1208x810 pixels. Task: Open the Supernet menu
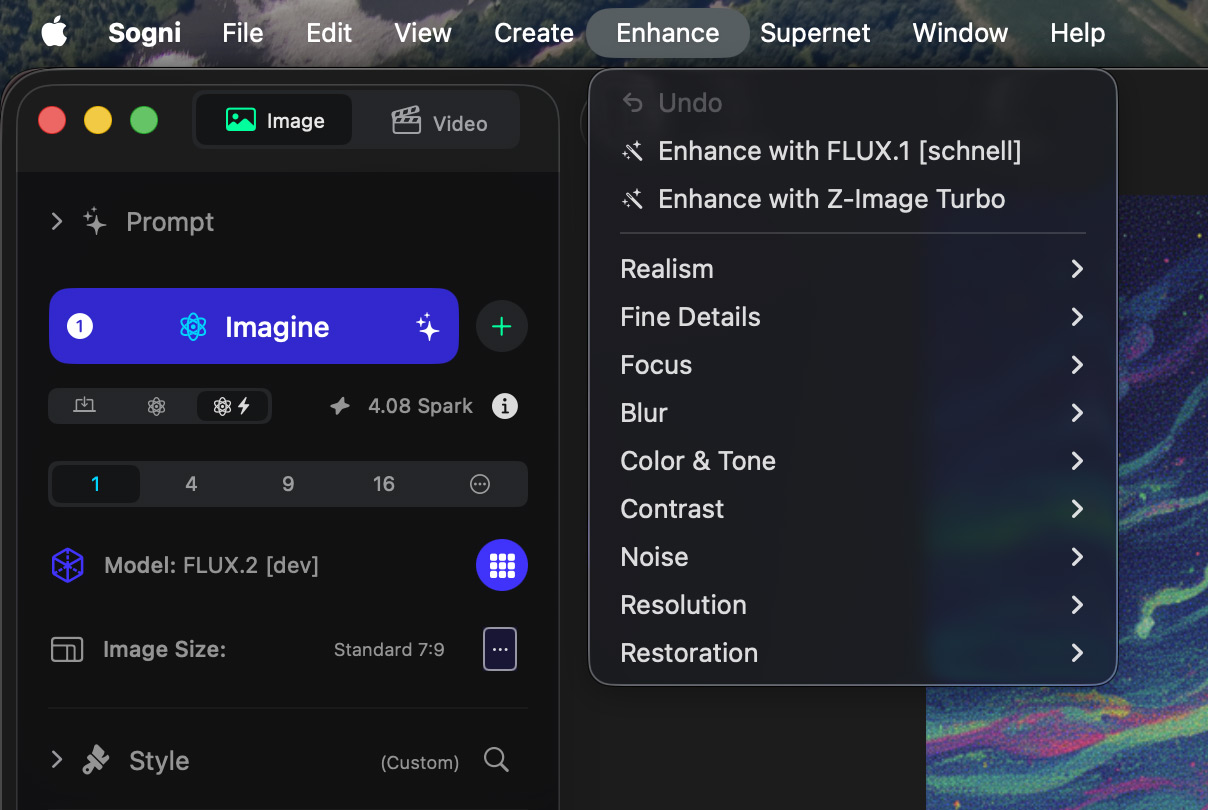(x=815, y=33)
